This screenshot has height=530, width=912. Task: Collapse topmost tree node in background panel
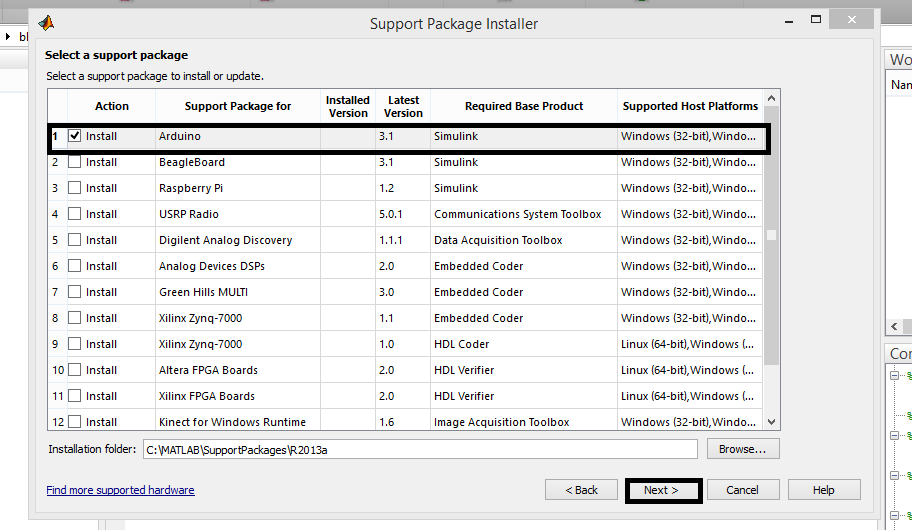point(894,375)
